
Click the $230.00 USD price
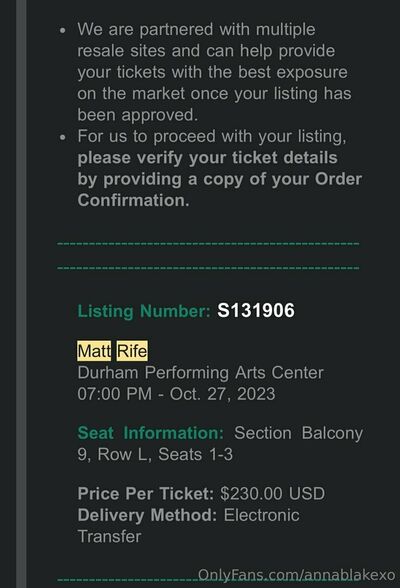point(273,494)
